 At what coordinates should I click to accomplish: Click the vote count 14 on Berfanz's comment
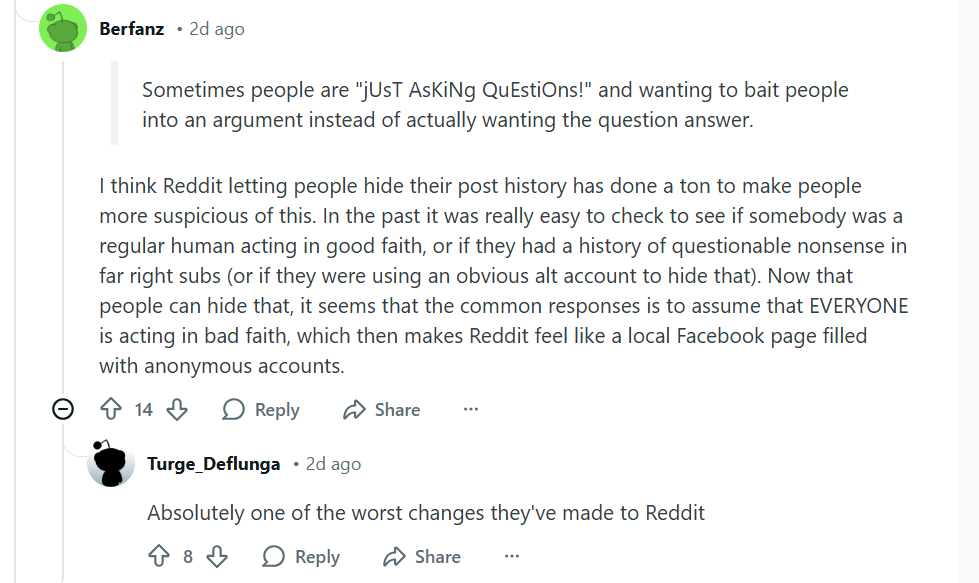click(144, 409)
